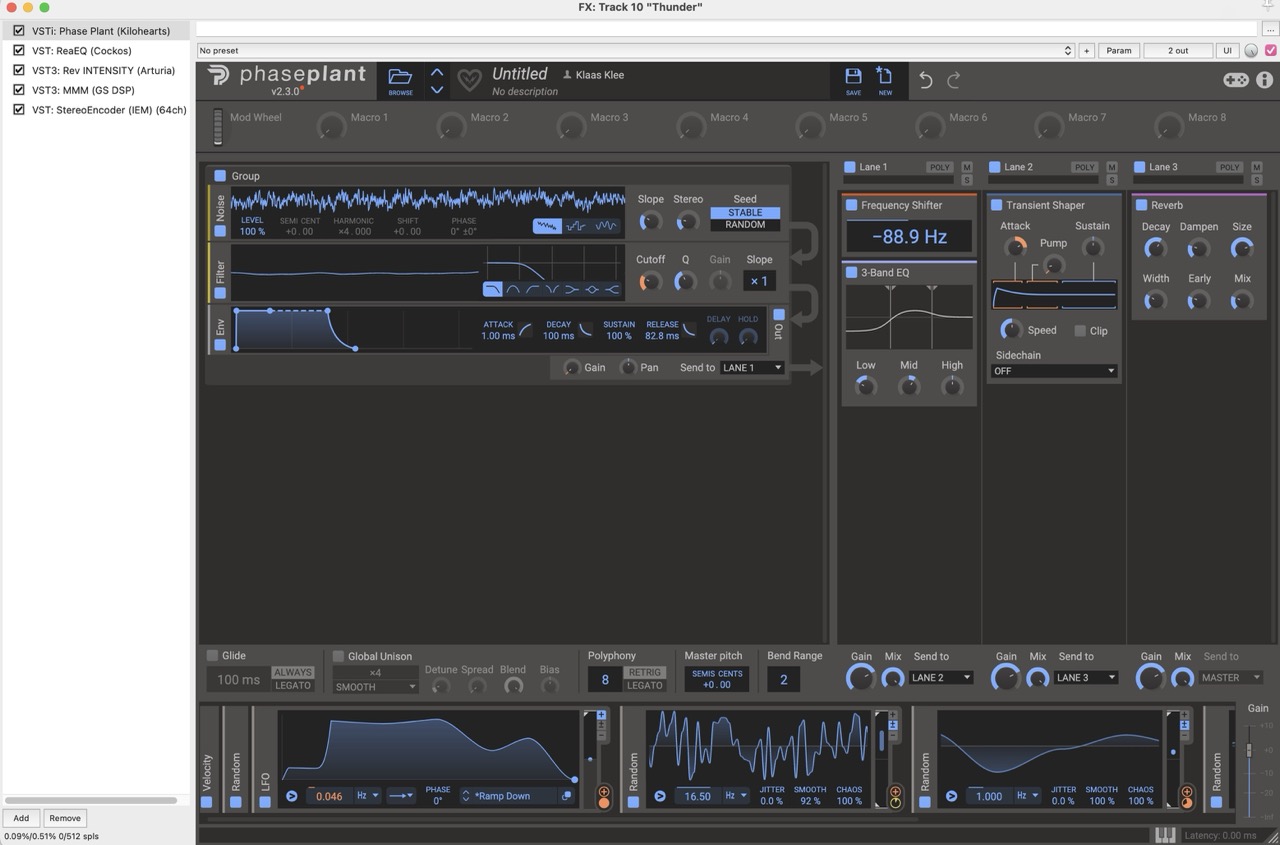Click the undo arrow icon

click(x=926, y=80)
